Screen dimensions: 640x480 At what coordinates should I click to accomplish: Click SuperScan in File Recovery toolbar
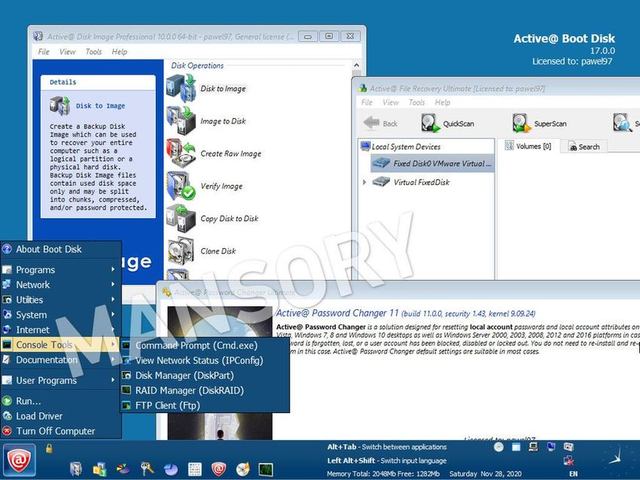(539, 123)
